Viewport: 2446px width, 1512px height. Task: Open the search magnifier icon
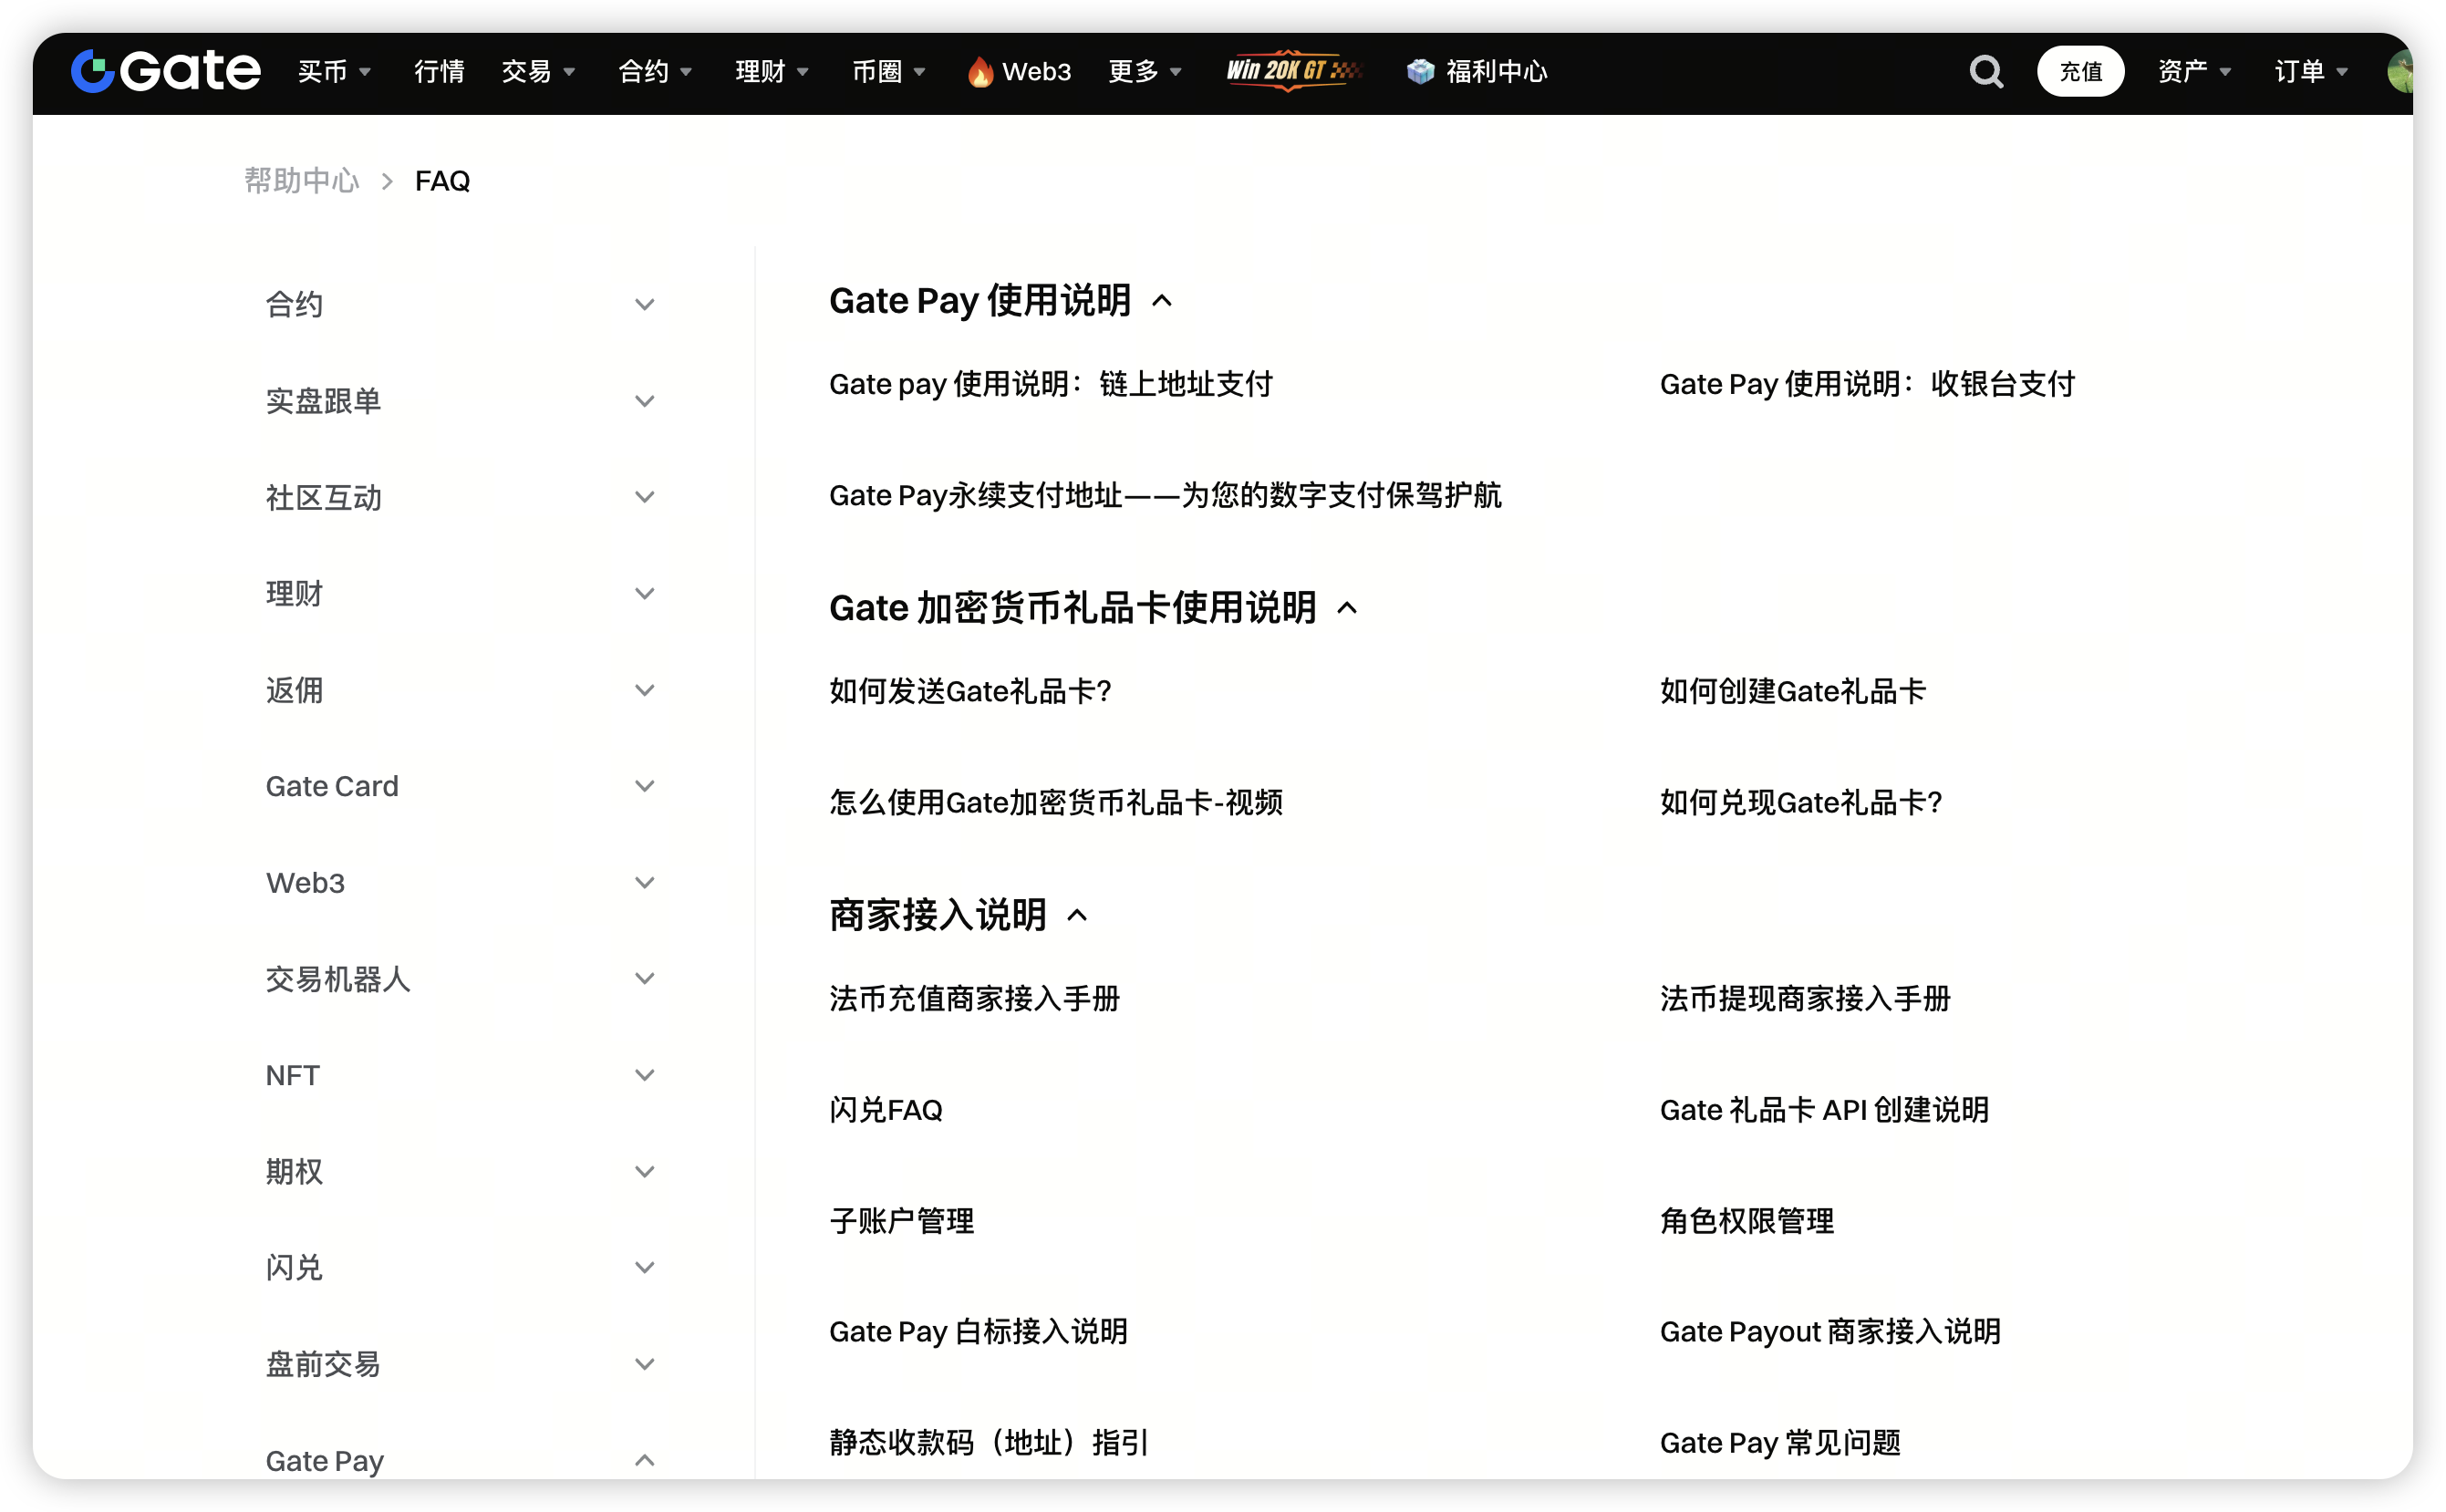(1986, 72)
